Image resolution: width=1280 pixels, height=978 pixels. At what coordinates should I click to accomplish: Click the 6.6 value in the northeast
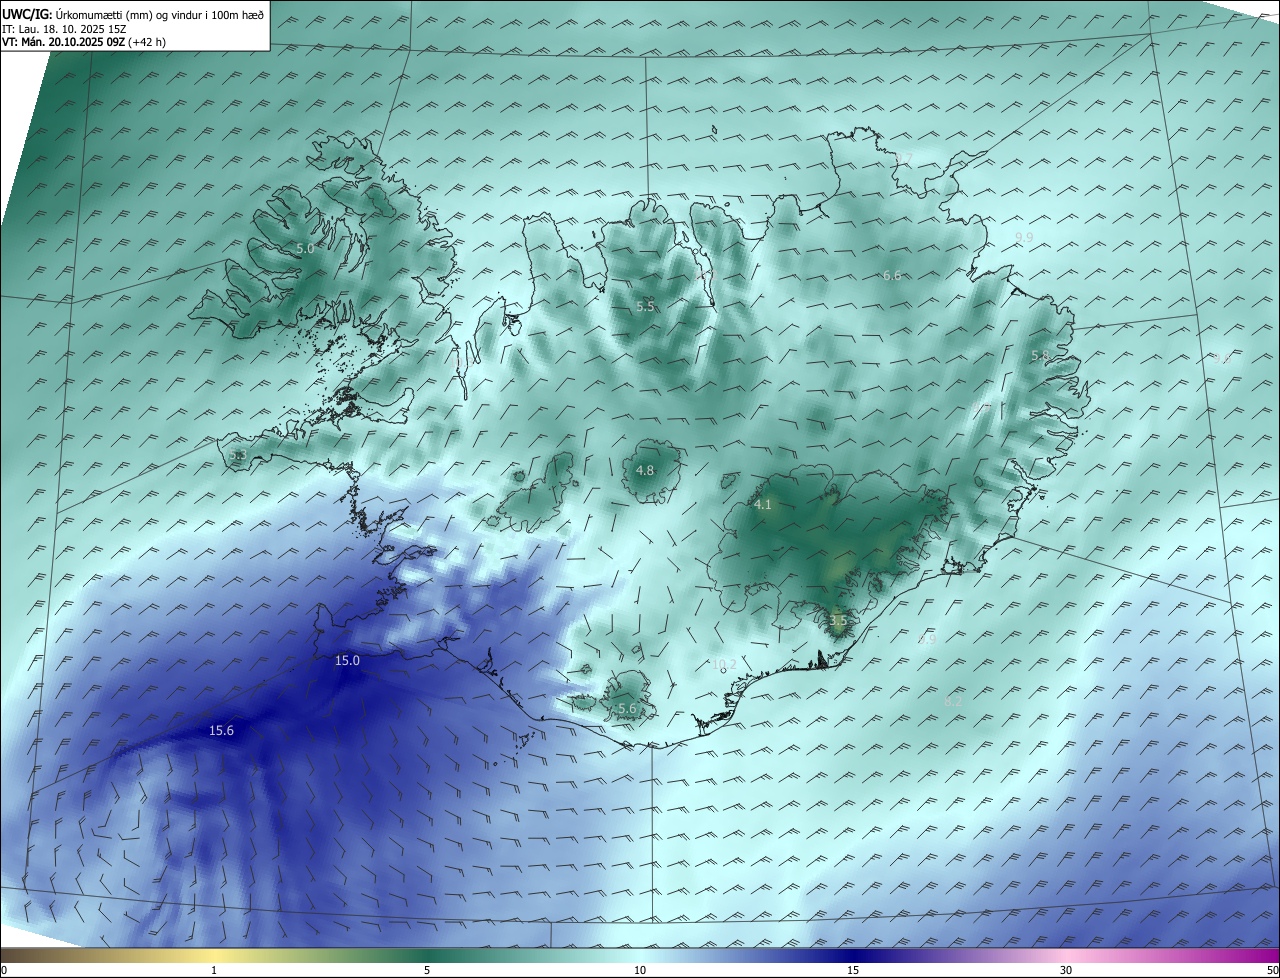(892, 276)
